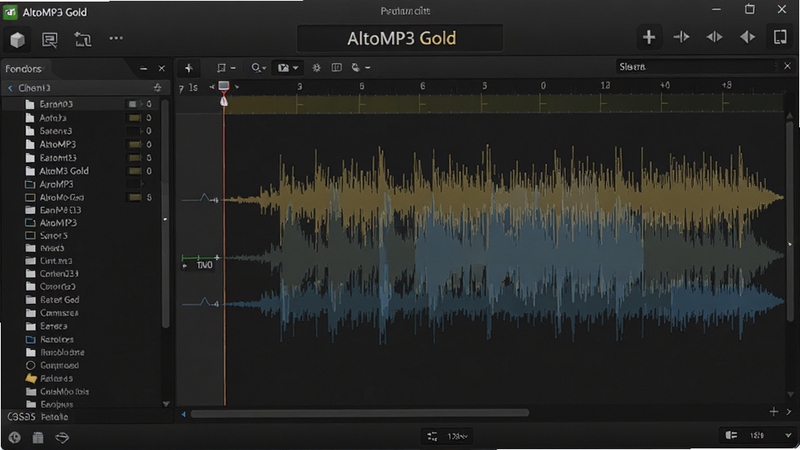Select the AltoM3 Gold folder in the list

64,171
